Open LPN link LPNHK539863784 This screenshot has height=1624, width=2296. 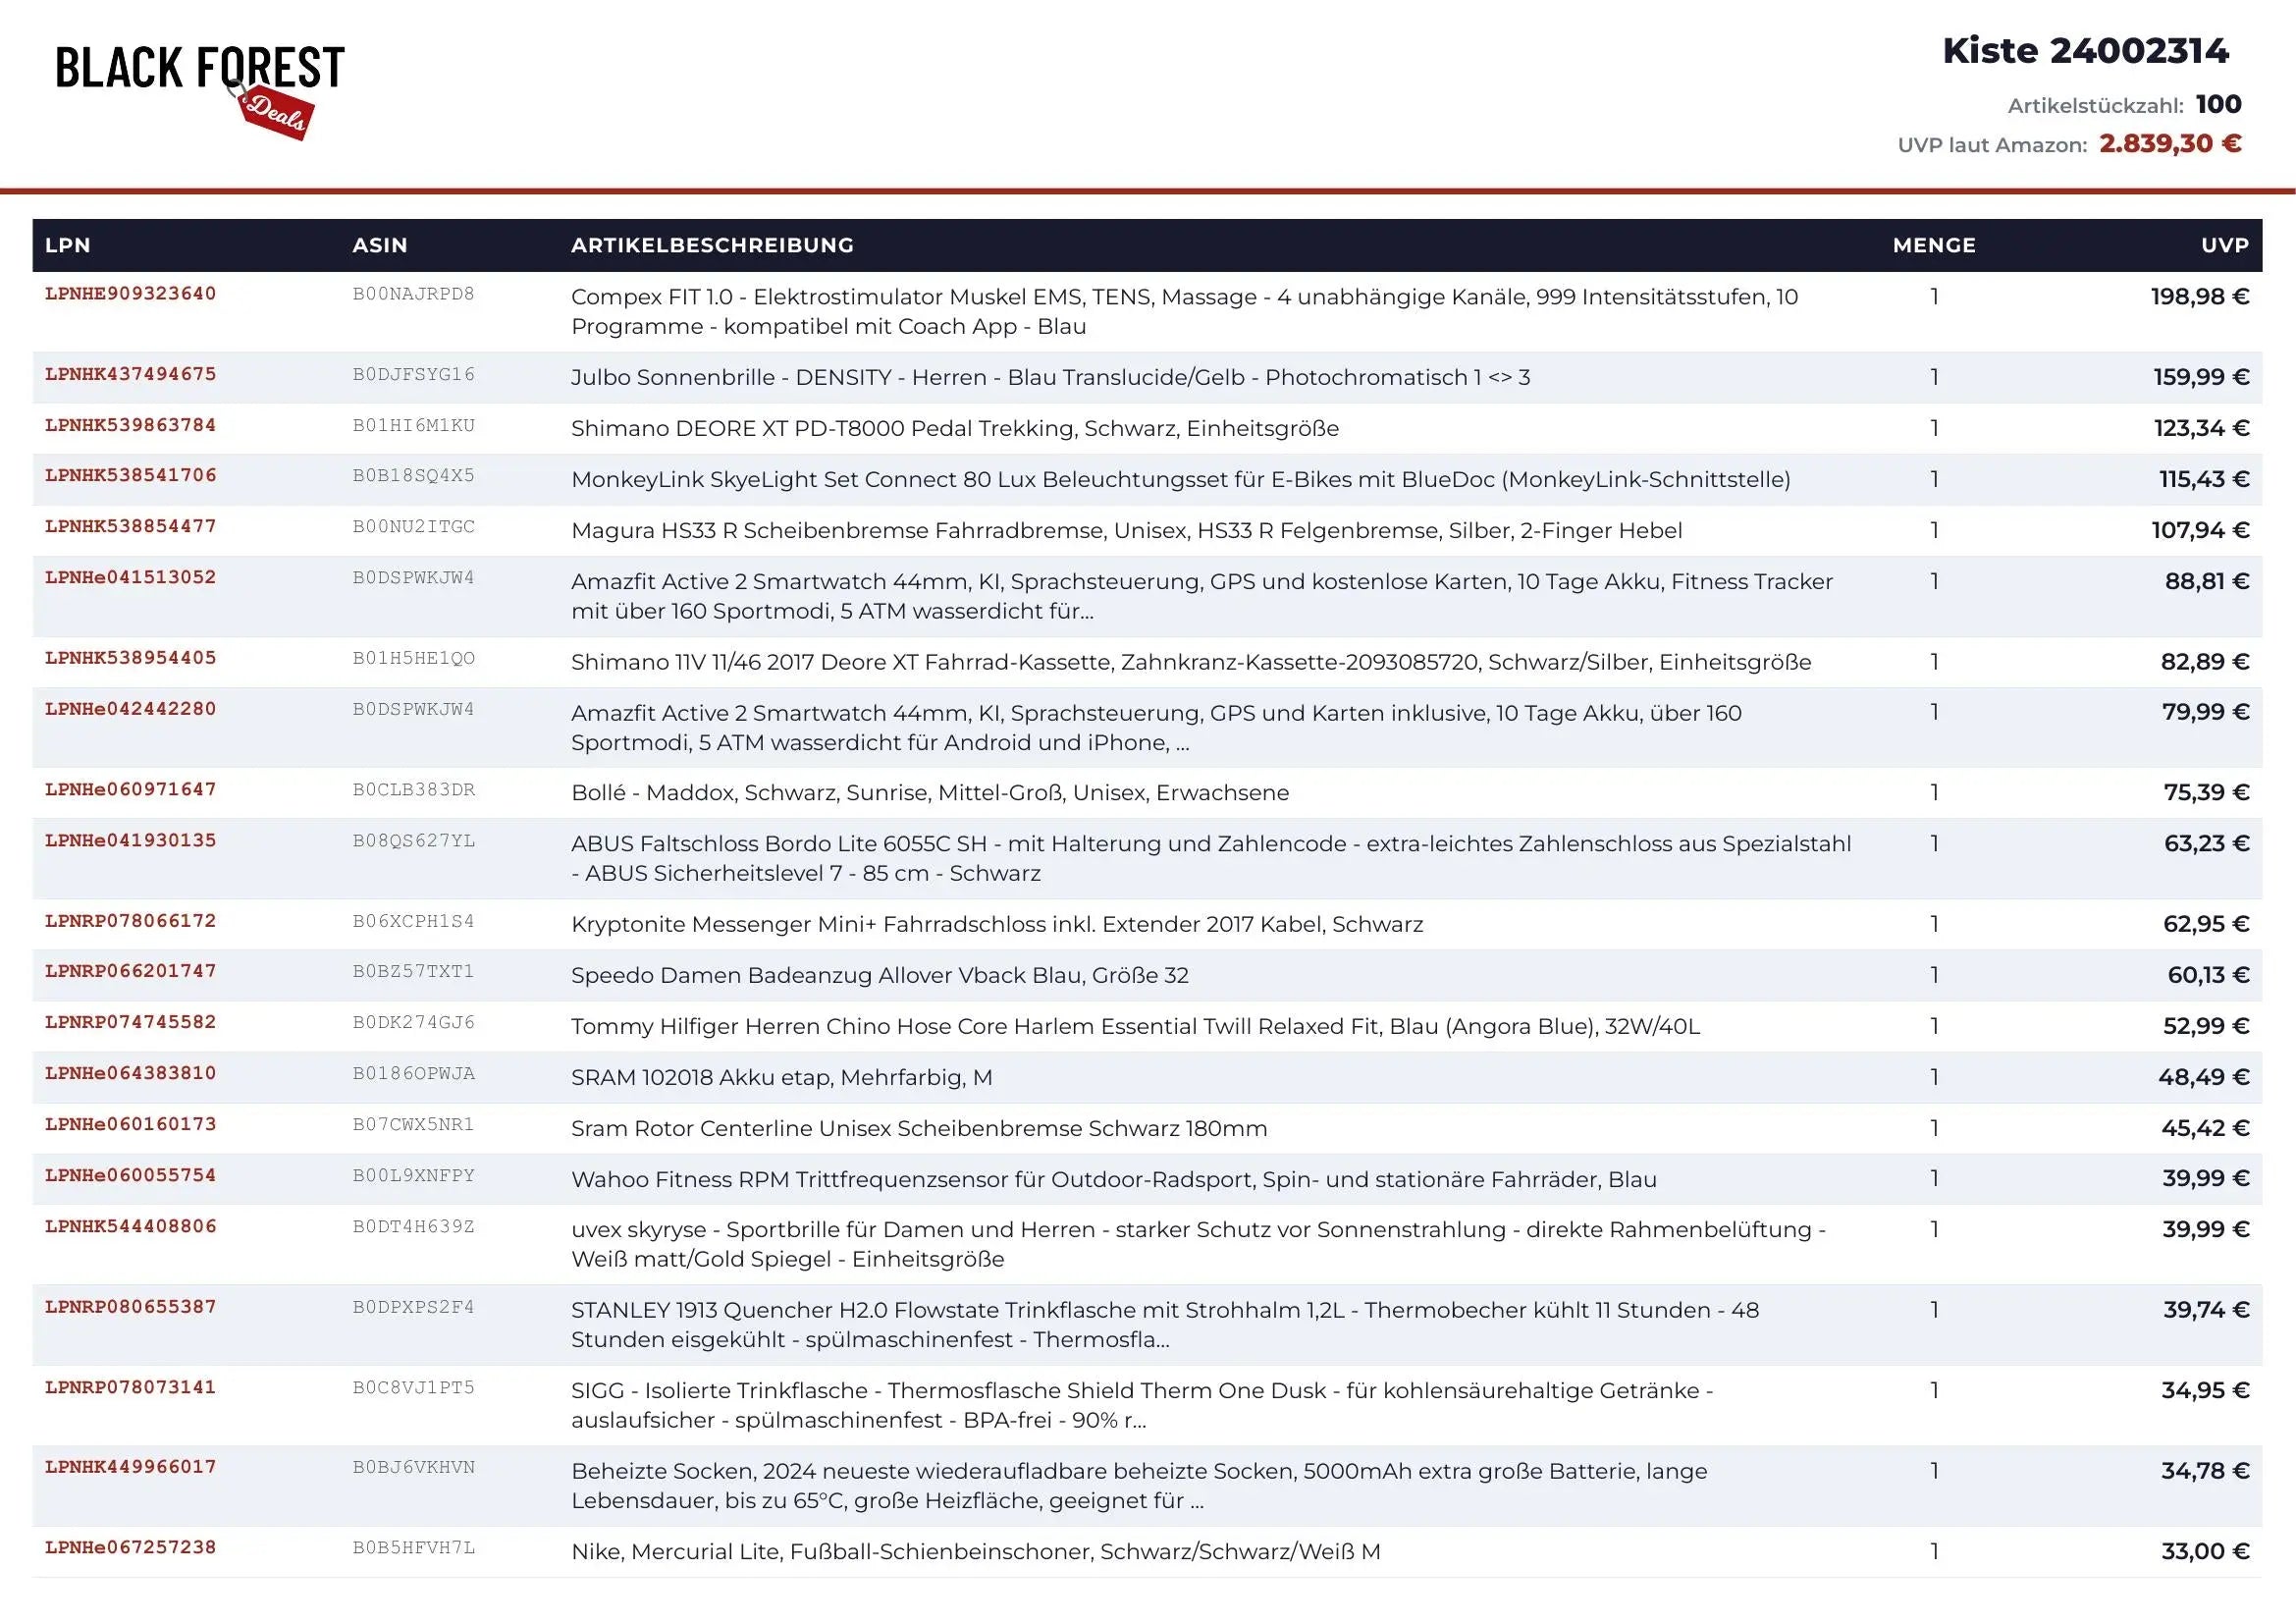click(x=131, y=426)
